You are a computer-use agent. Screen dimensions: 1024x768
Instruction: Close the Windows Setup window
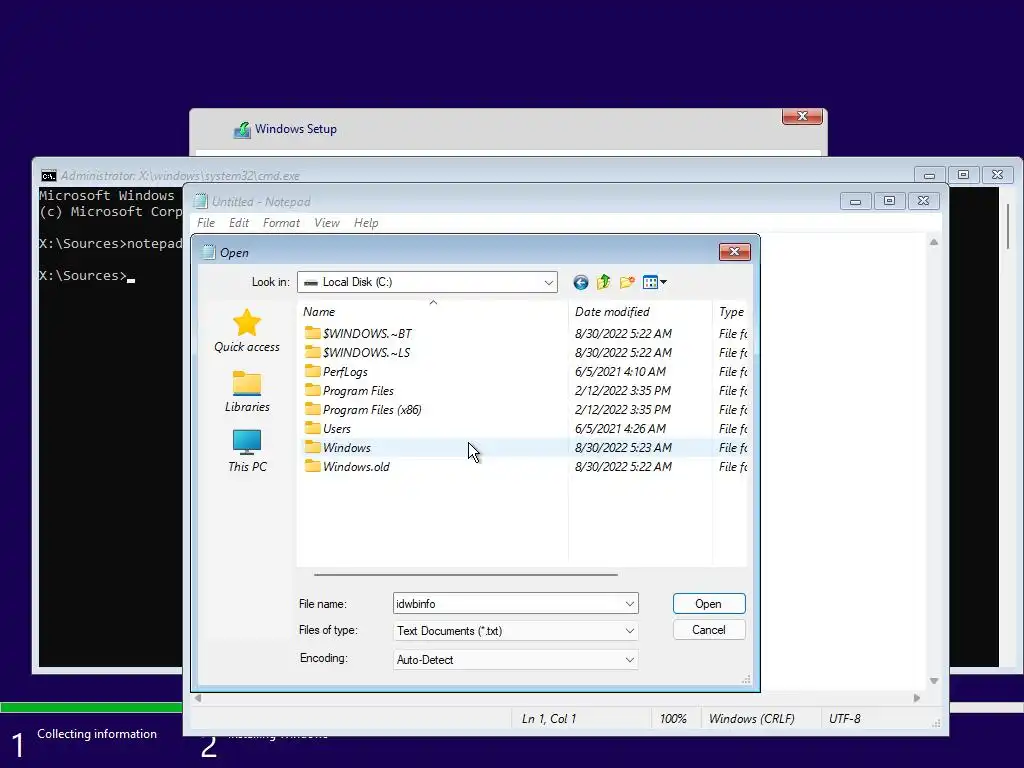point(802,116)
